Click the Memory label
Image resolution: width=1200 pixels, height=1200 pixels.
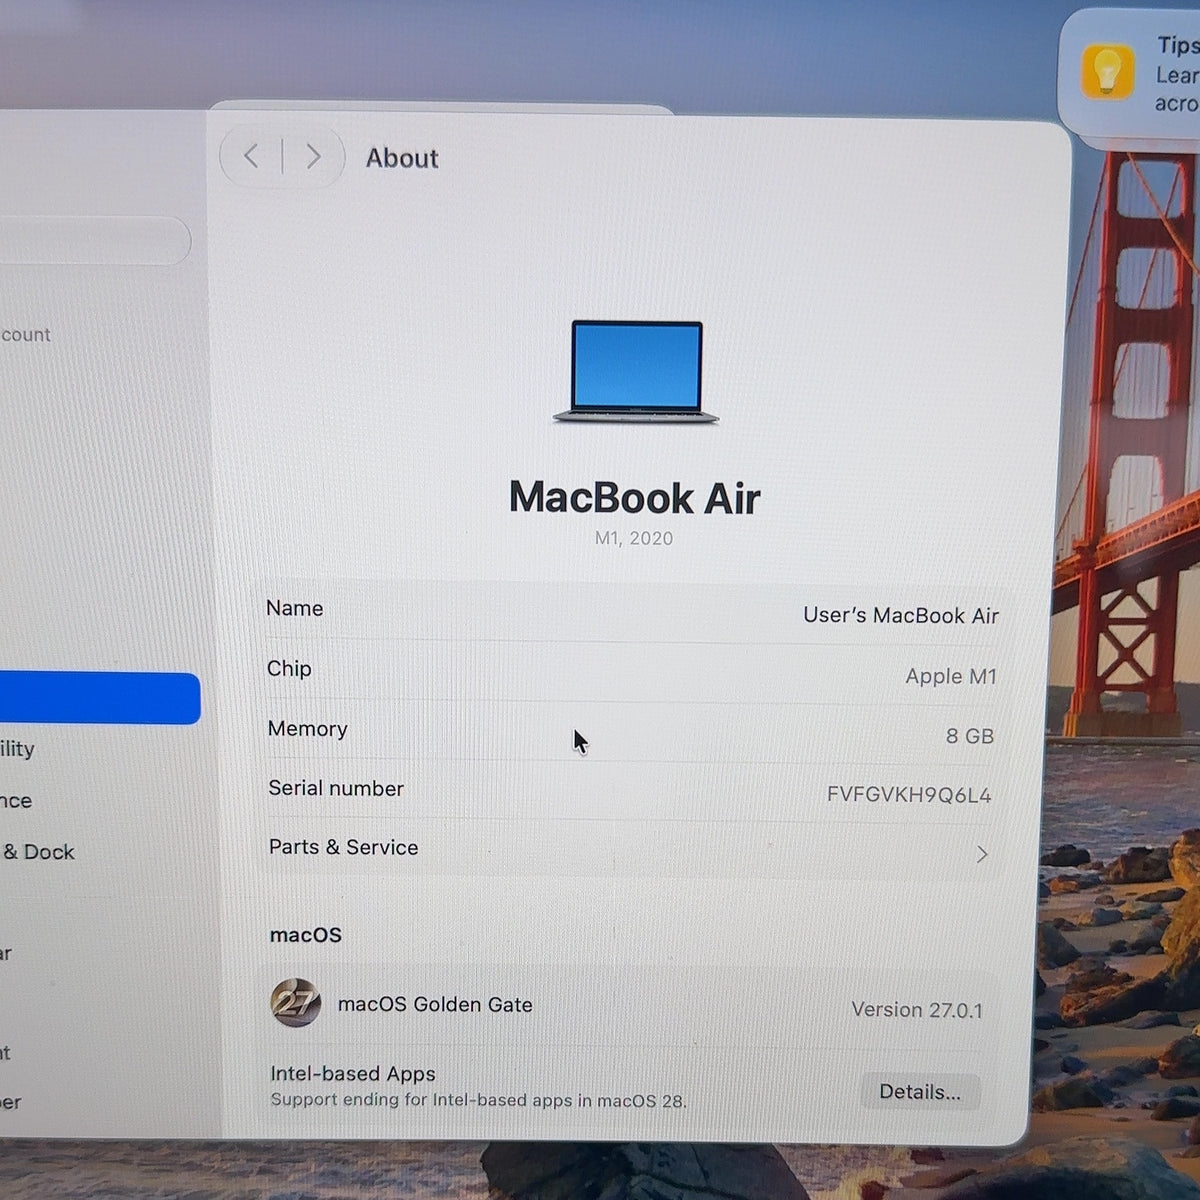pyautogui.click(x=307, y=729)
